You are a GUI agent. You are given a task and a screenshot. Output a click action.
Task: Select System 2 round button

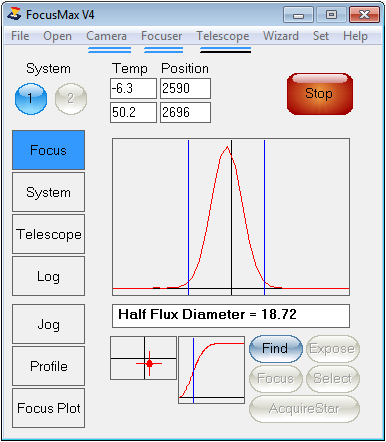[71, 99]
